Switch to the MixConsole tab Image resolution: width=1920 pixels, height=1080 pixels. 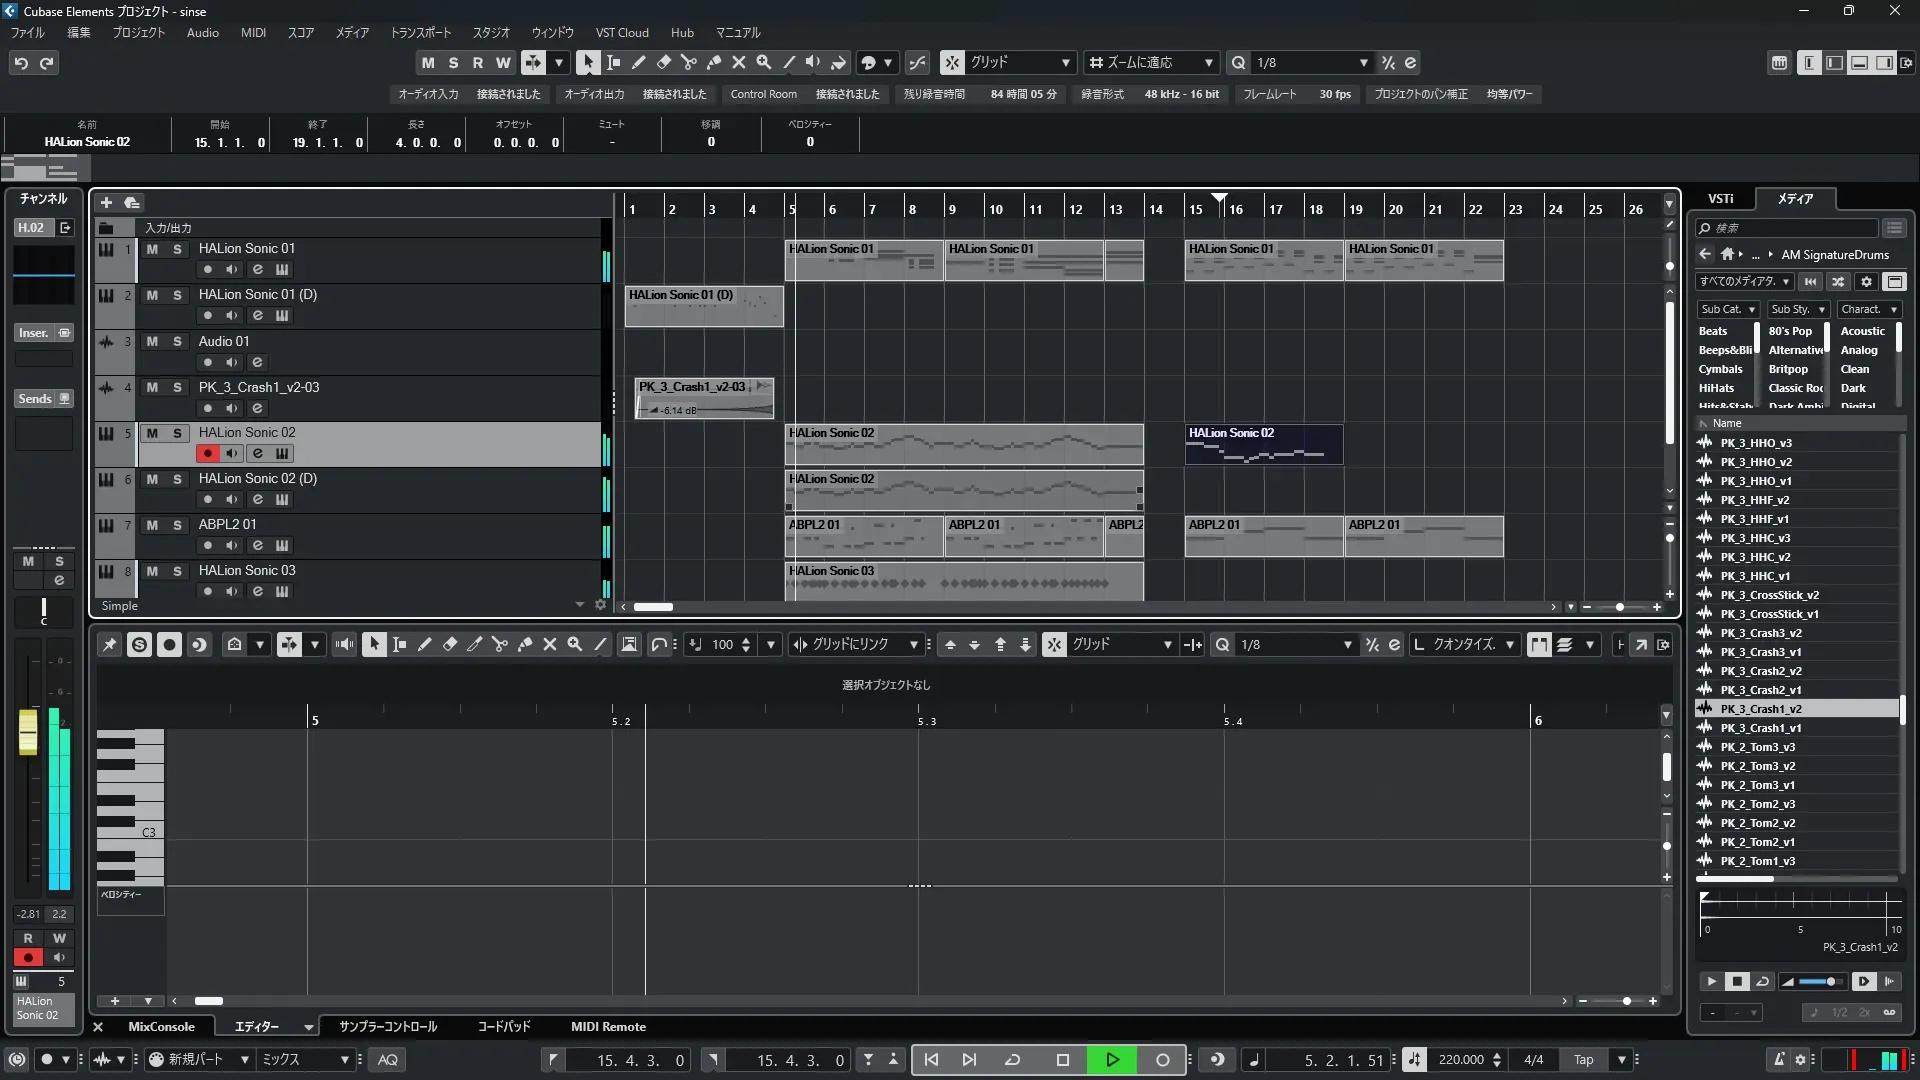[161, 1027]
